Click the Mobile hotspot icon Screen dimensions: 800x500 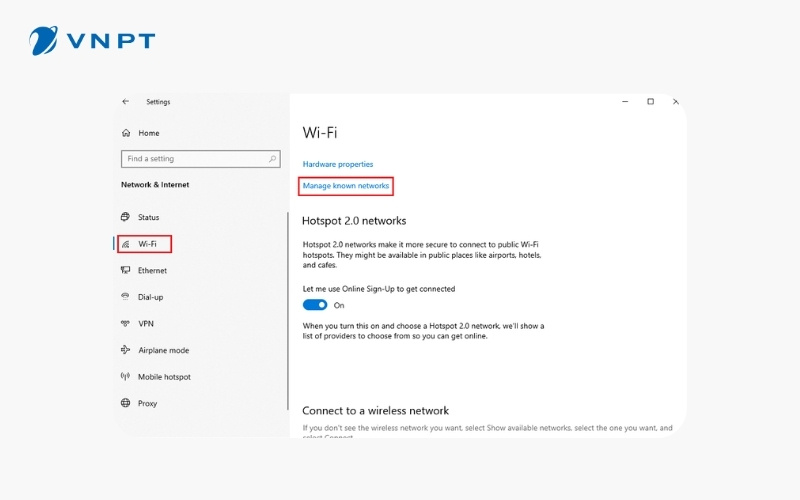click(x=125, y=377)
